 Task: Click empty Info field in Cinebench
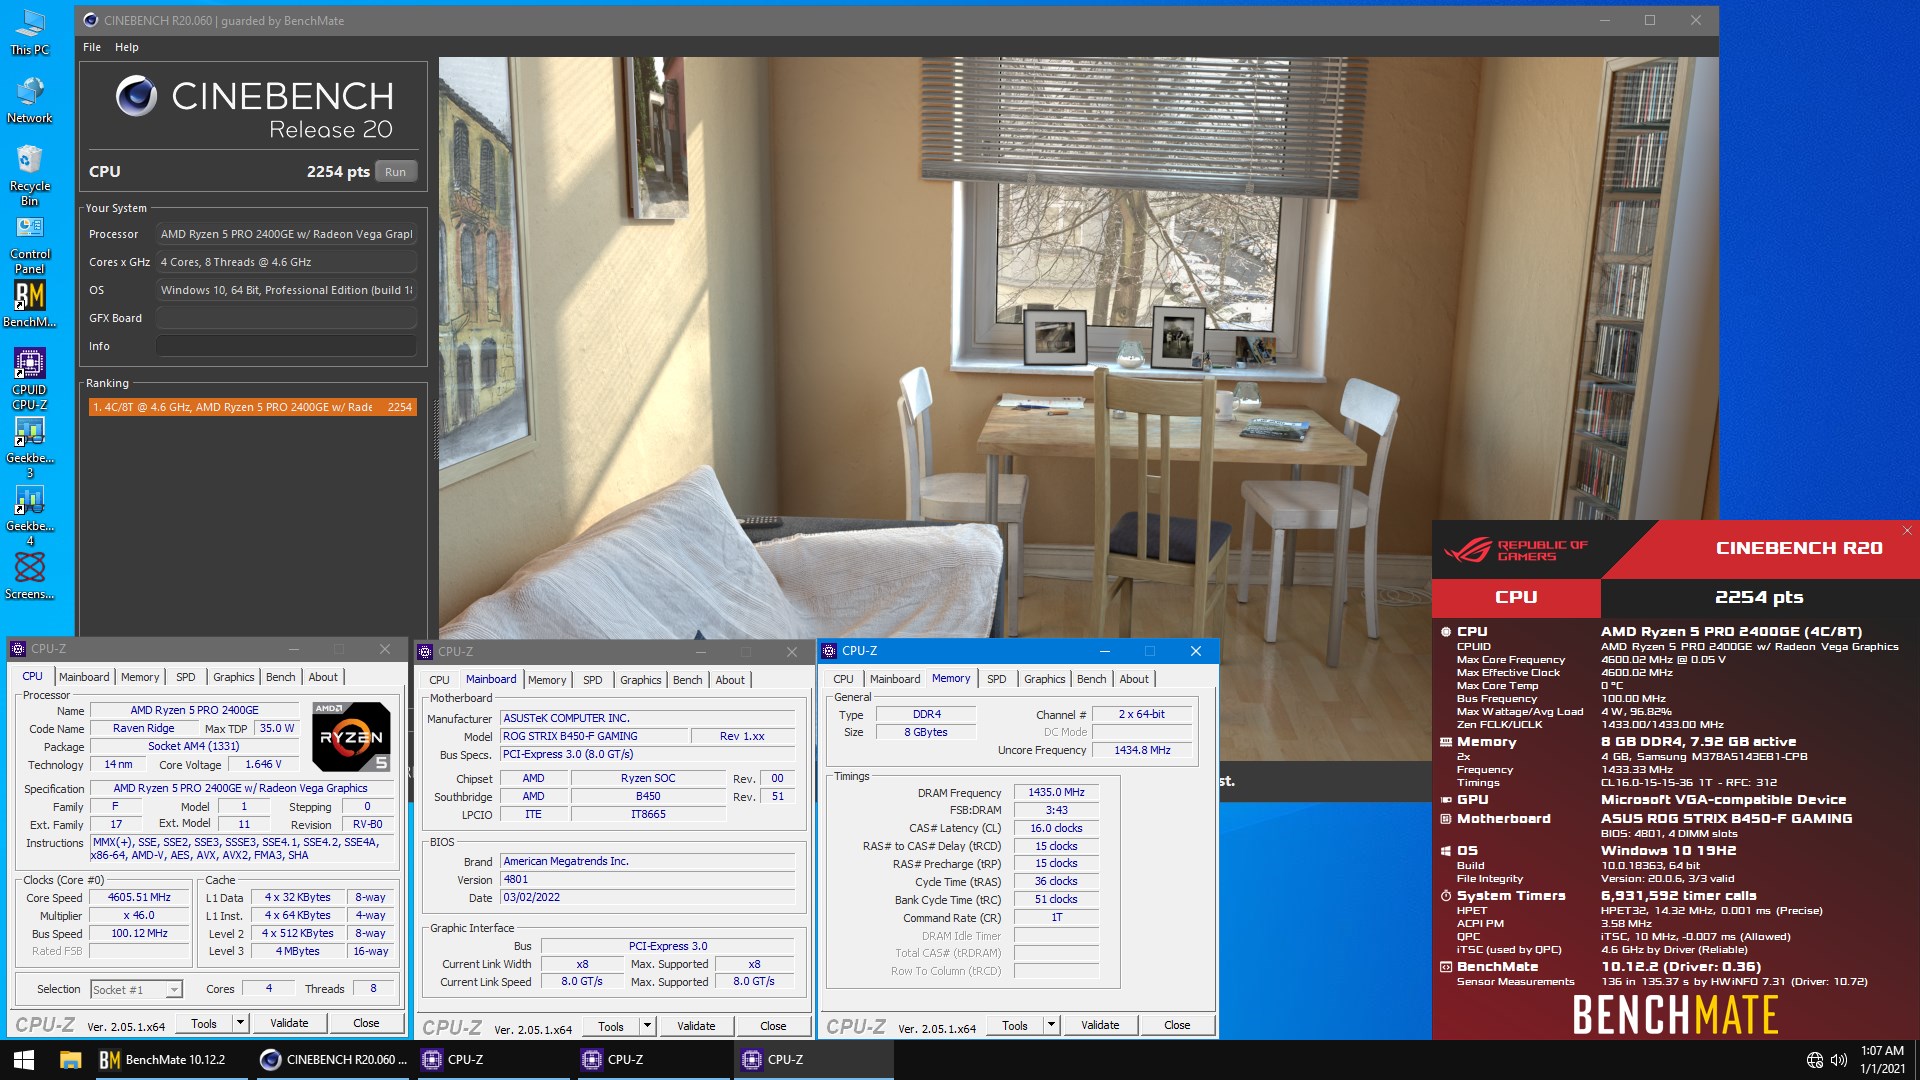(286, 346)
